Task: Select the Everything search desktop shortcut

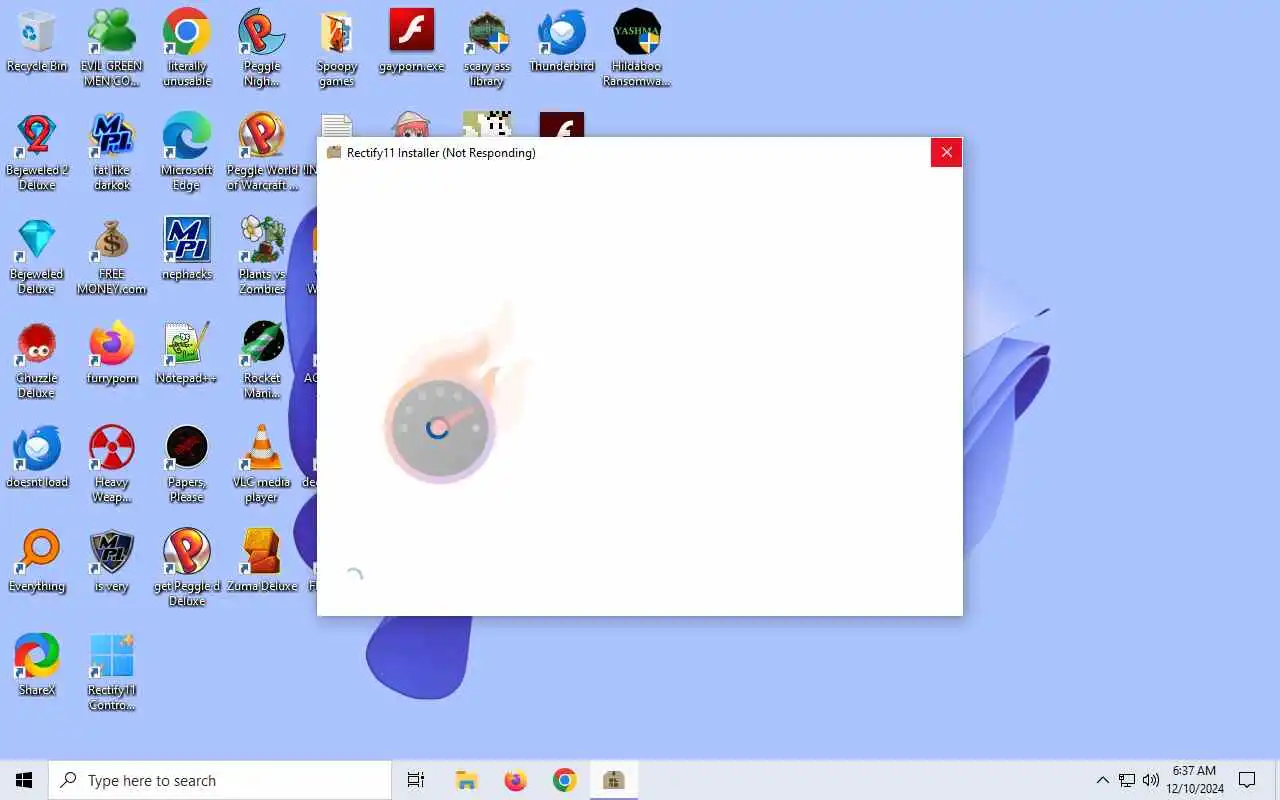Action: coord(37,561)
